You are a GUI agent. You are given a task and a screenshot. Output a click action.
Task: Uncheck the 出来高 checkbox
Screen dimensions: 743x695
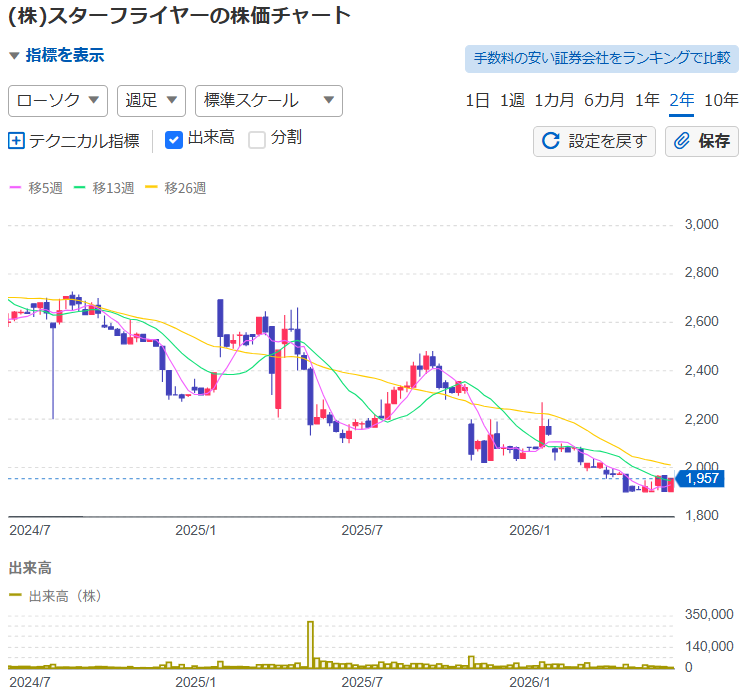pos(174,140)
